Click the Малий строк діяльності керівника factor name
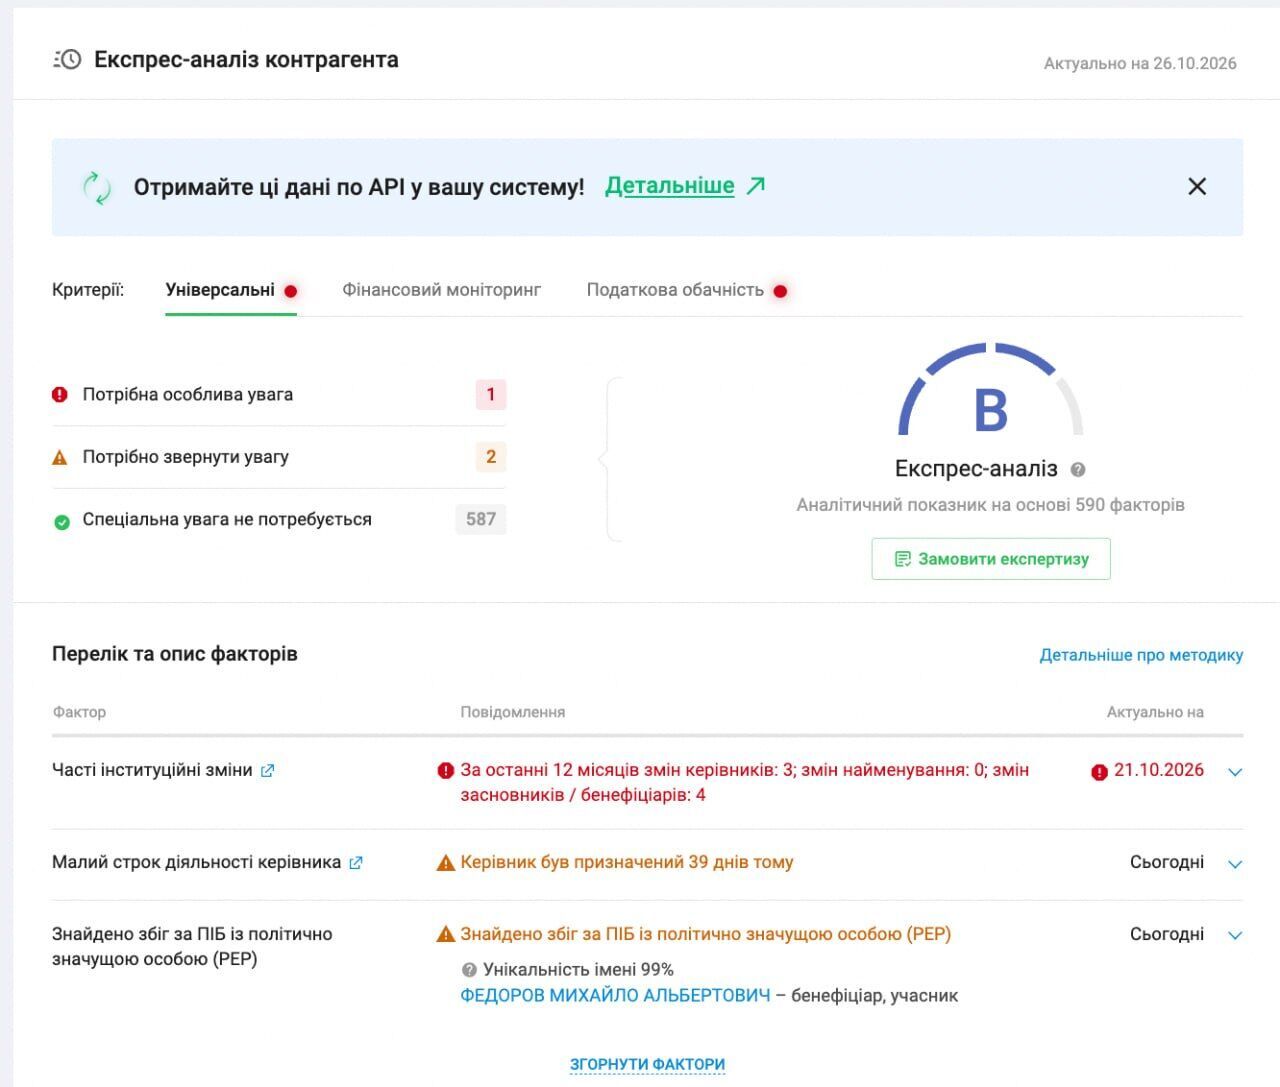Viewport: 1280px width, 1087px height. point(196,862)
